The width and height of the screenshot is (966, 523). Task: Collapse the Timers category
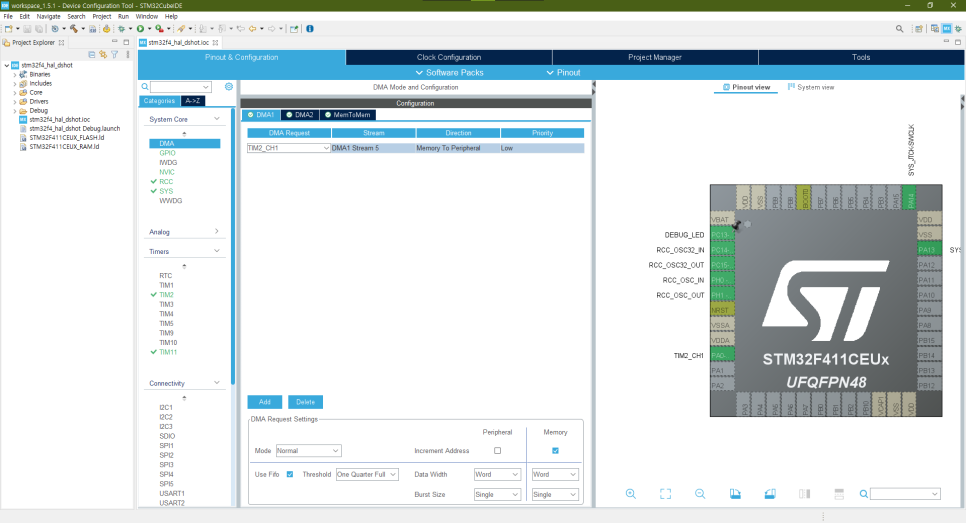[217, 251]
